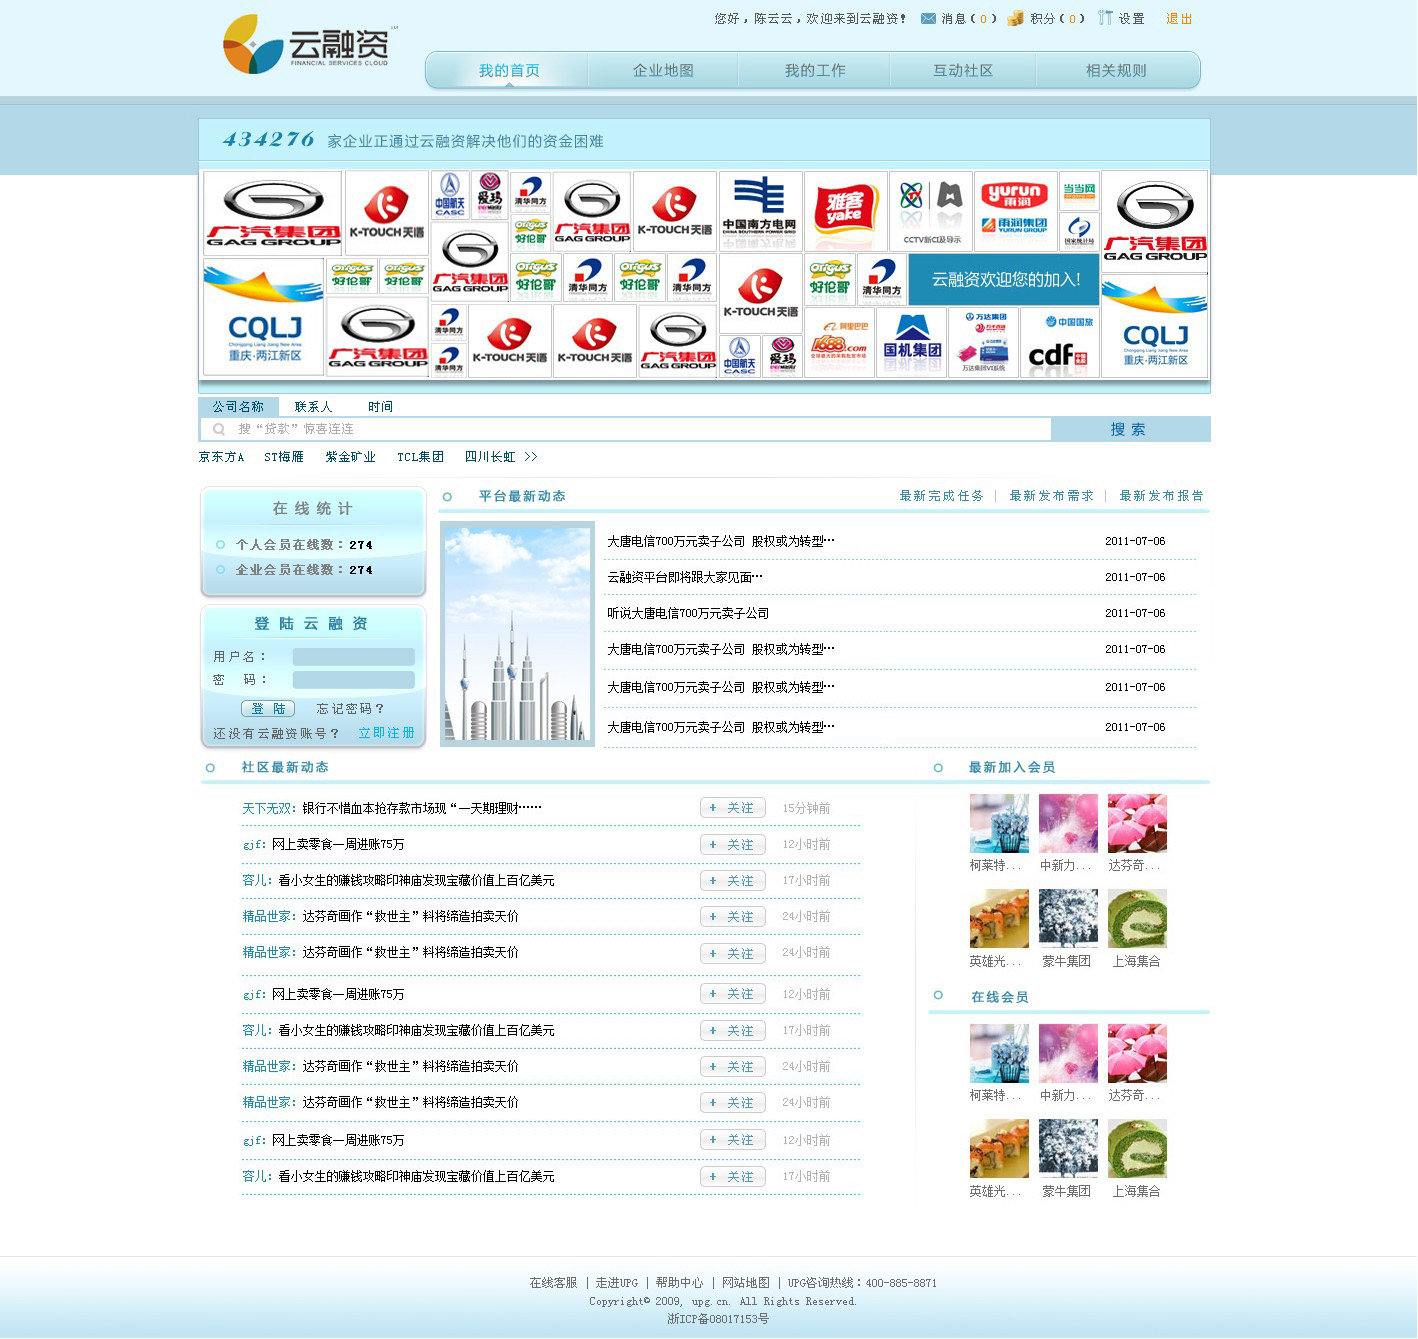Screen dimensions: 1418x1339
Task: Open 达芬奇 avatar under 最新加入会员
Action: coord(1137,823)
